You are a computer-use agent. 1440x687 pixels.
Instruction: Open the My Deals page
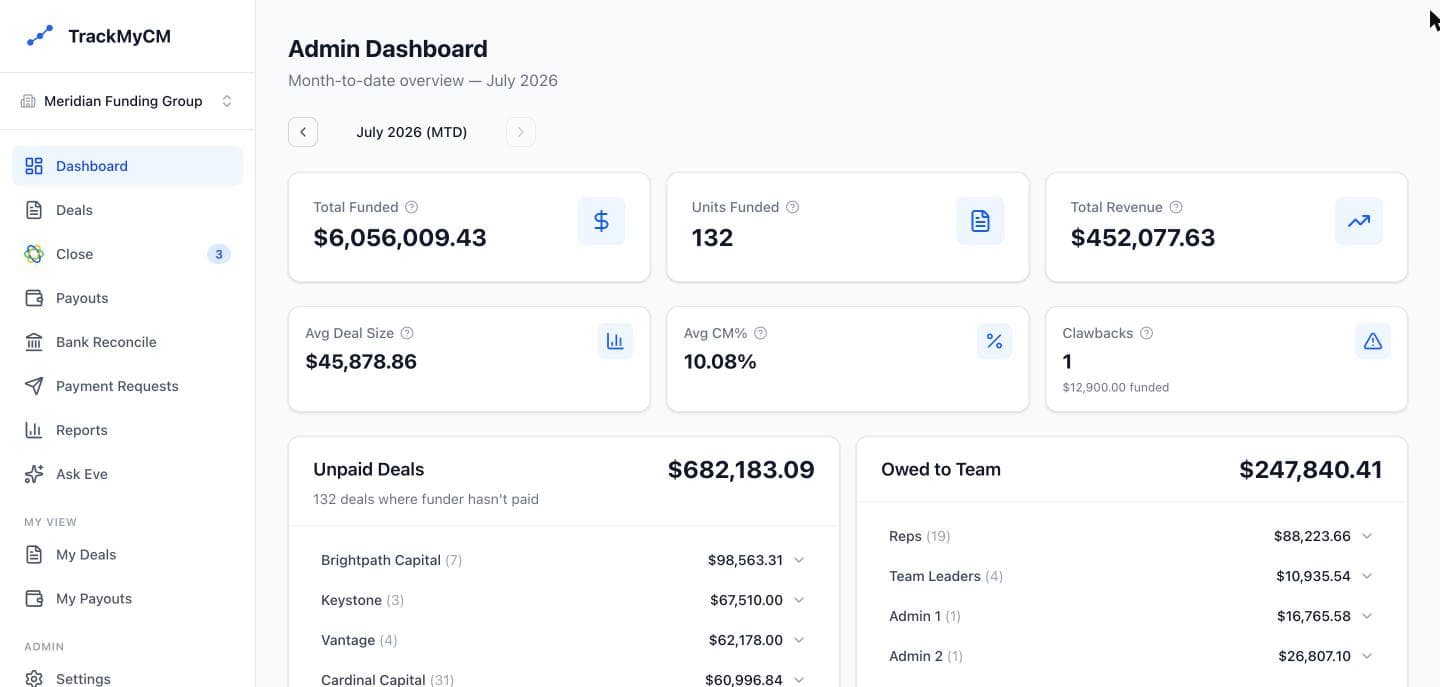coord(127,554)
